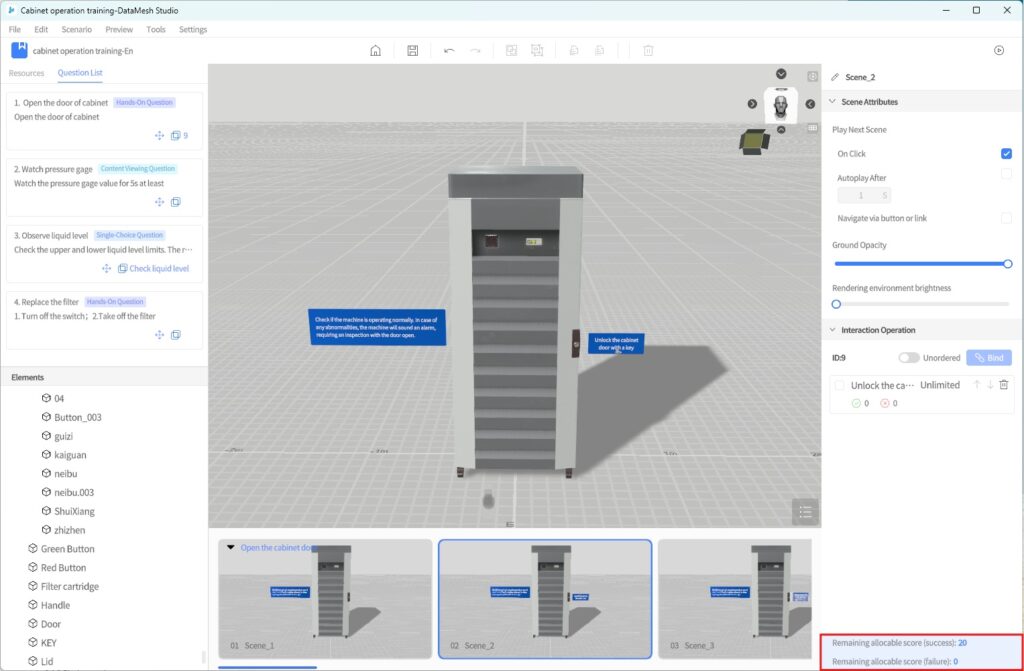Uncheck the On Click checkbox
1024x671 pixels.
click(1006, 154)
